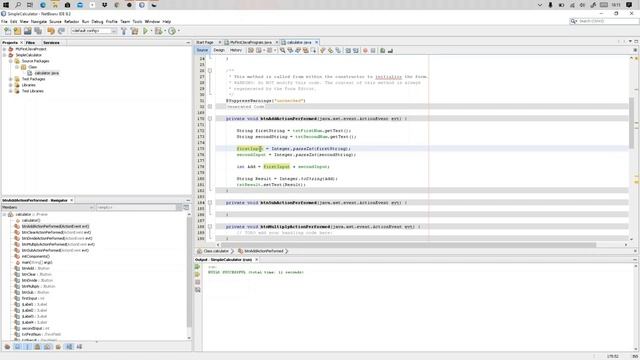This screenshot has height=360, width=640.
Task: Click the New Project toolbar icon
Action: pos(17,31)
